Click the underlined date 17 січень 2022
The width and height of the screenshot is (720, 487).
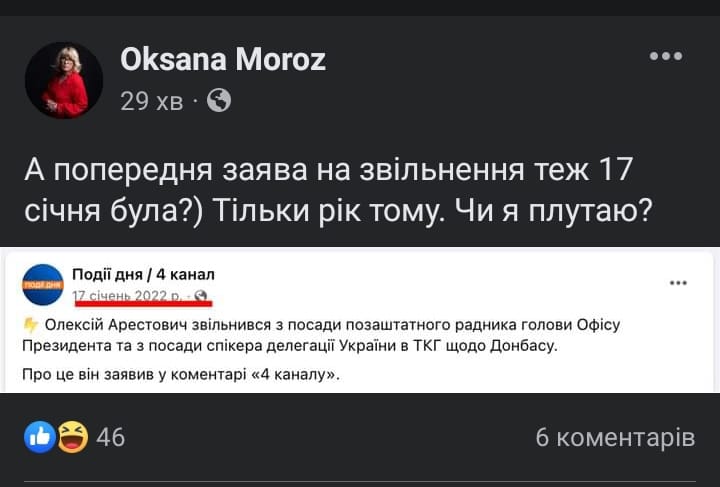(x=129, y=295)
